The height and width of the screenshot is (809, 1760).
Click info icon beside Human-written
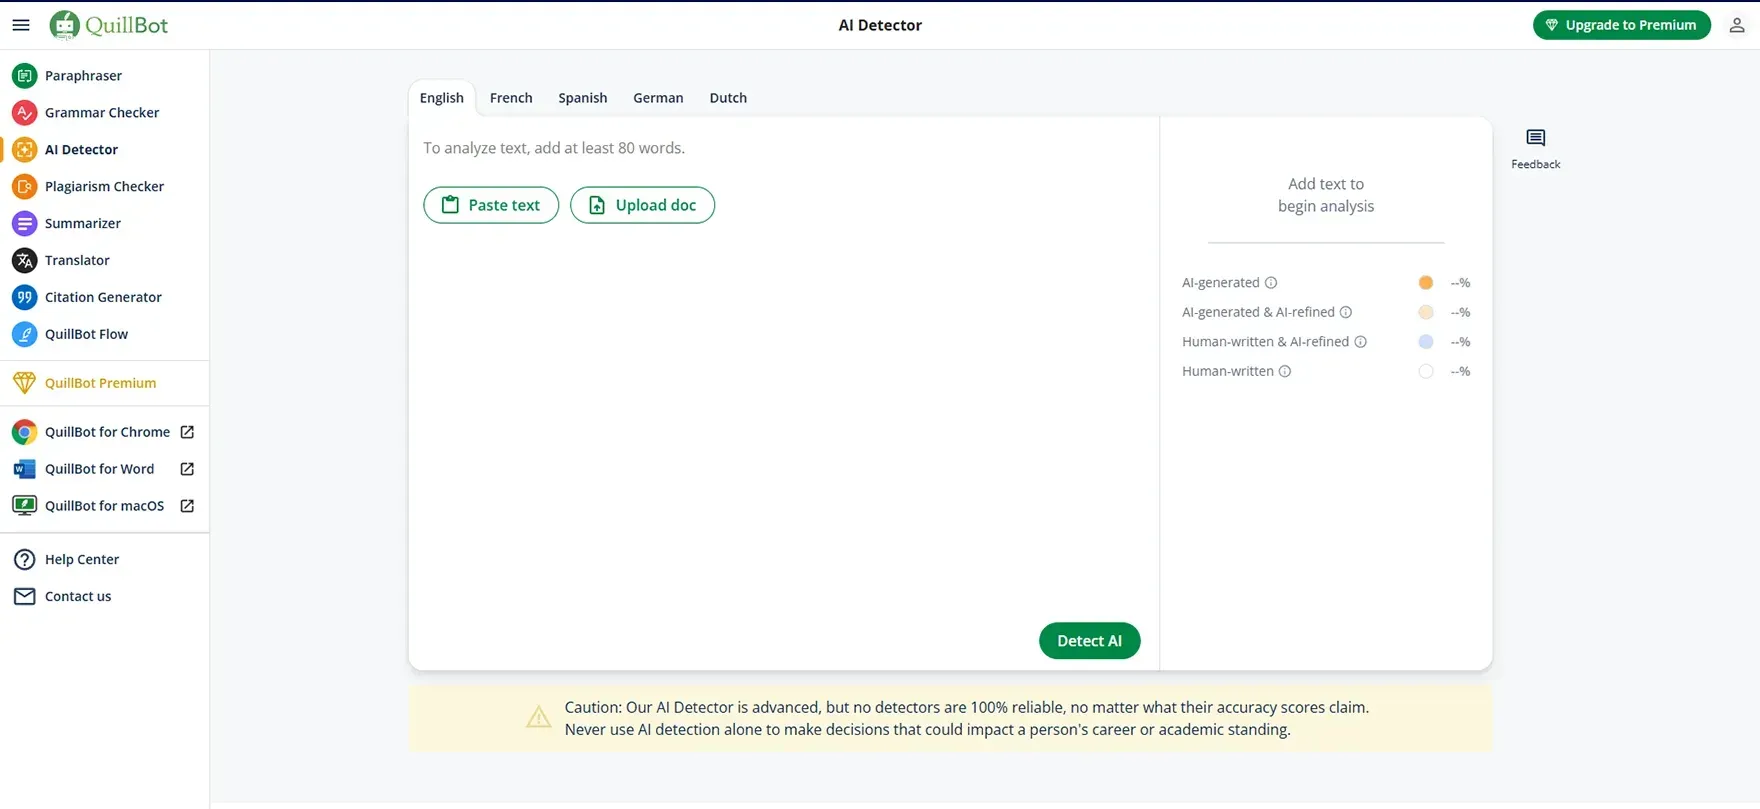(1285, 372)
